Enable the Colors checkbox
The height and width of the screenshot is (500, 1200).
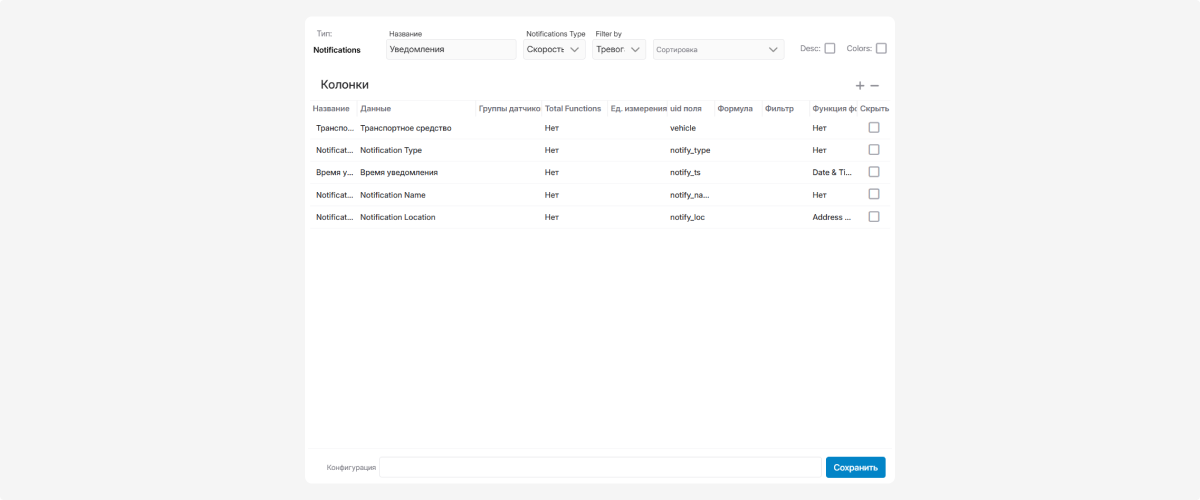[x=881, y=48]
